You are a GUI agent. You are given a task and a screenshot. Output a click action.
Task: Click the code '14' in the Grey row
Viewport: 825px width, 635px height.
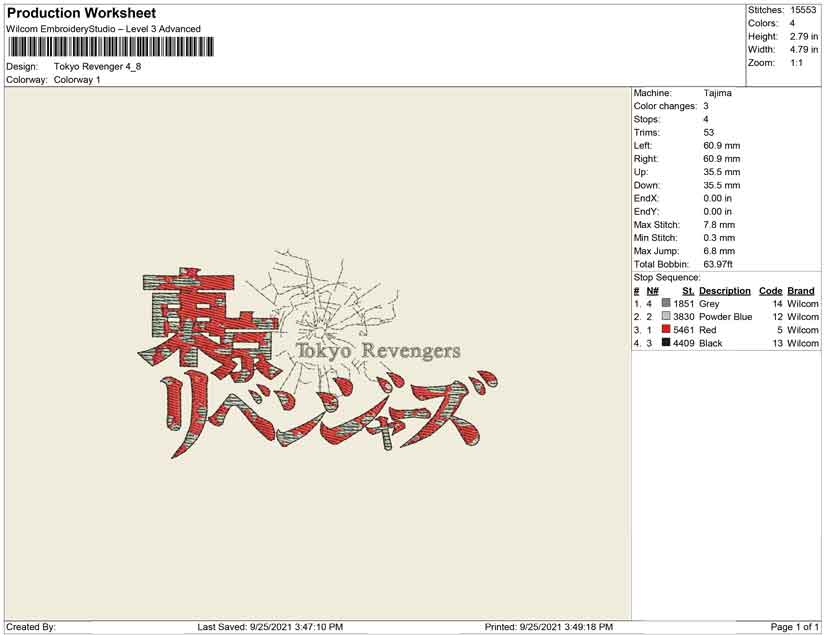777,304
